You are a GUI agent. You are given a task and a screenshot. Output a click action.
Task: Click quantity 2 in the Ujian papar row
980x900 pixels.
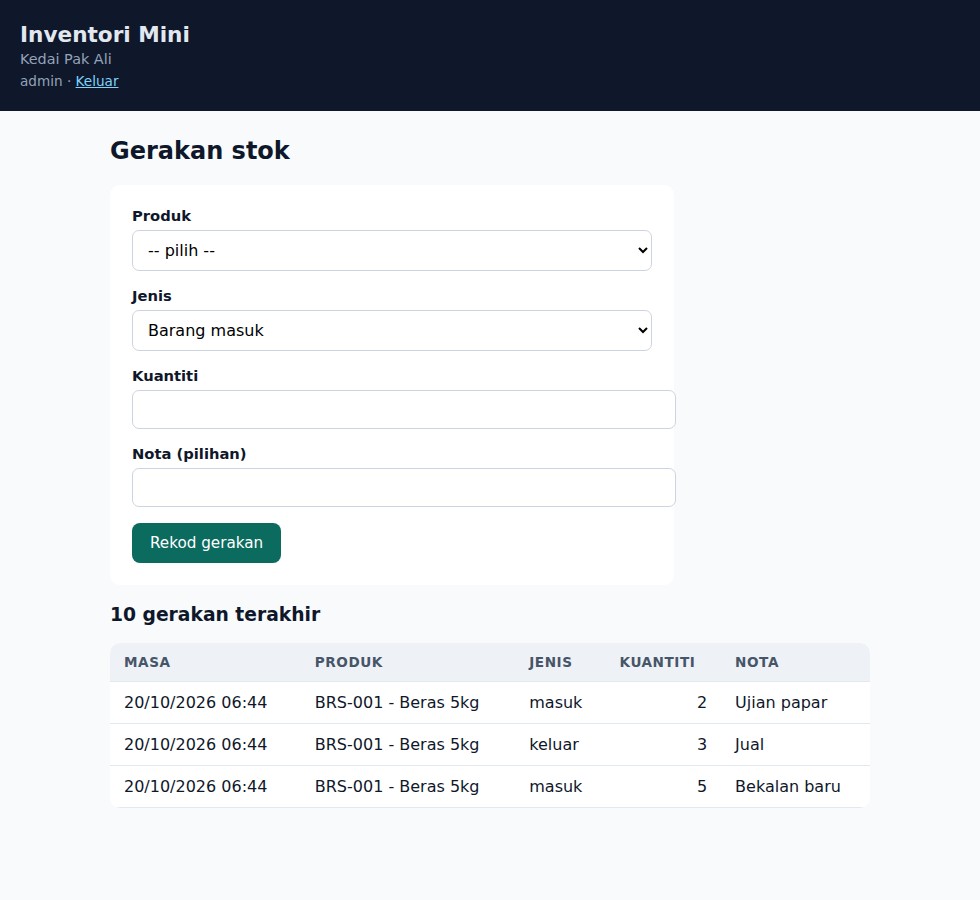(x=702, y=702)
